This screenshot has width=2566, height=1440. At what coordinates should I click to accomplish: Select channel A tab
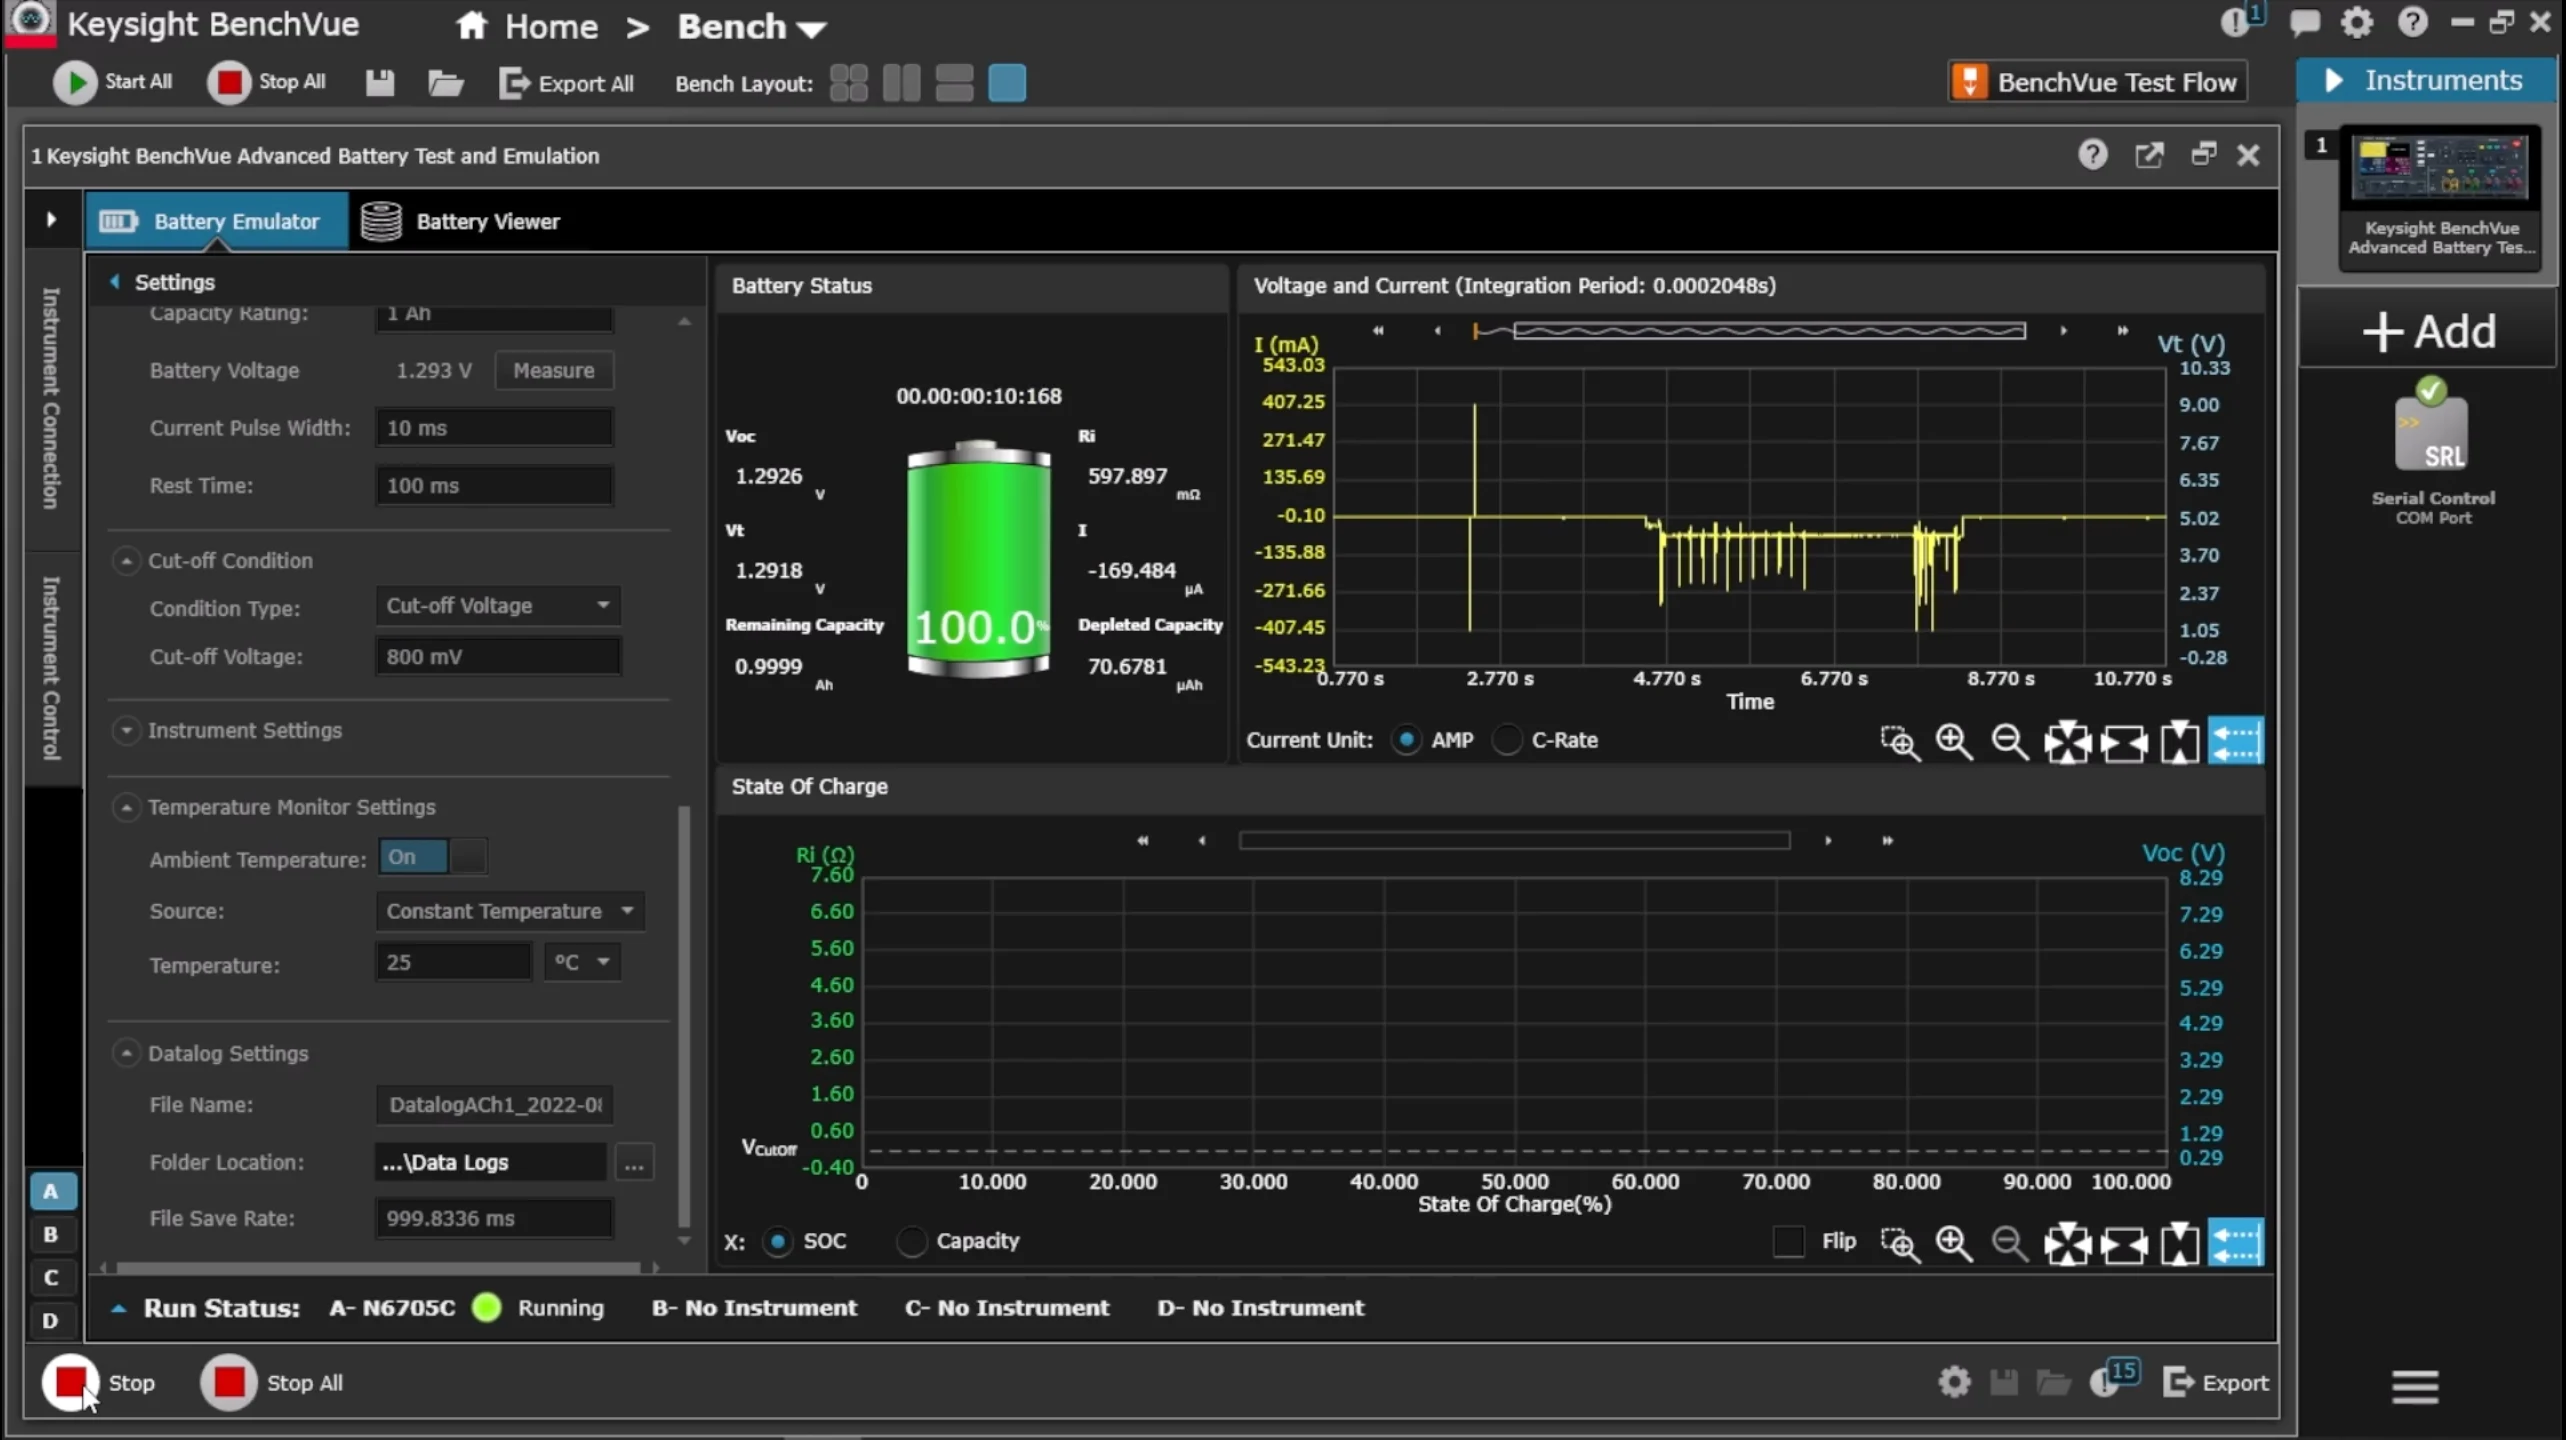tap(51, 1192)
